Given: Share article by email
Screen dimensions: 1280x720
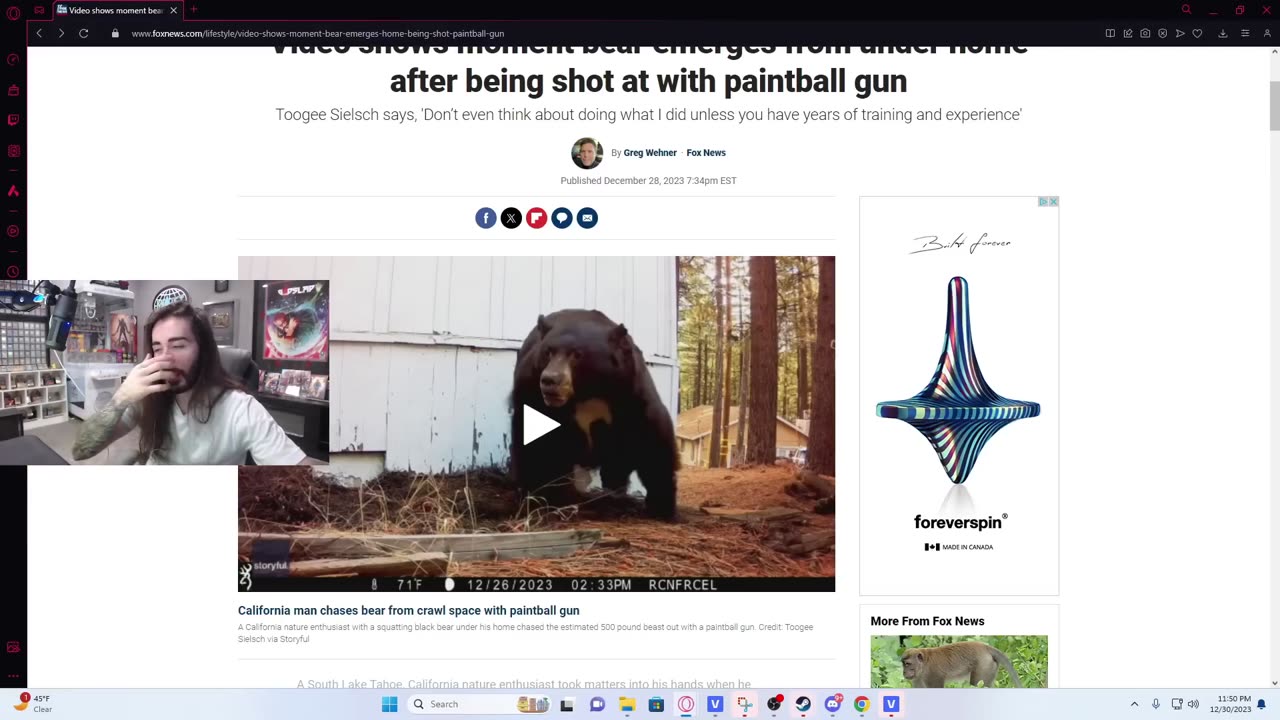Looking at the screenshot, I should 587,218.
